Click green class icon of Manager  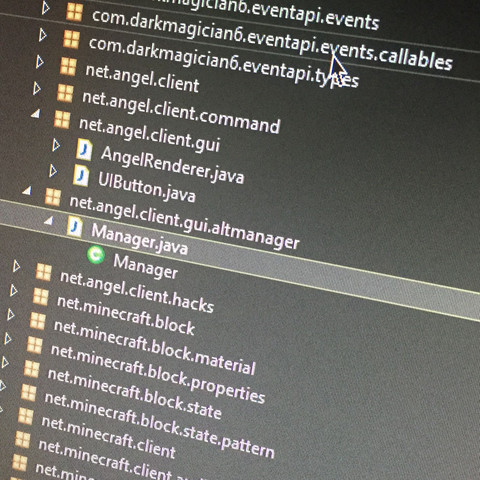pos(96,255)
